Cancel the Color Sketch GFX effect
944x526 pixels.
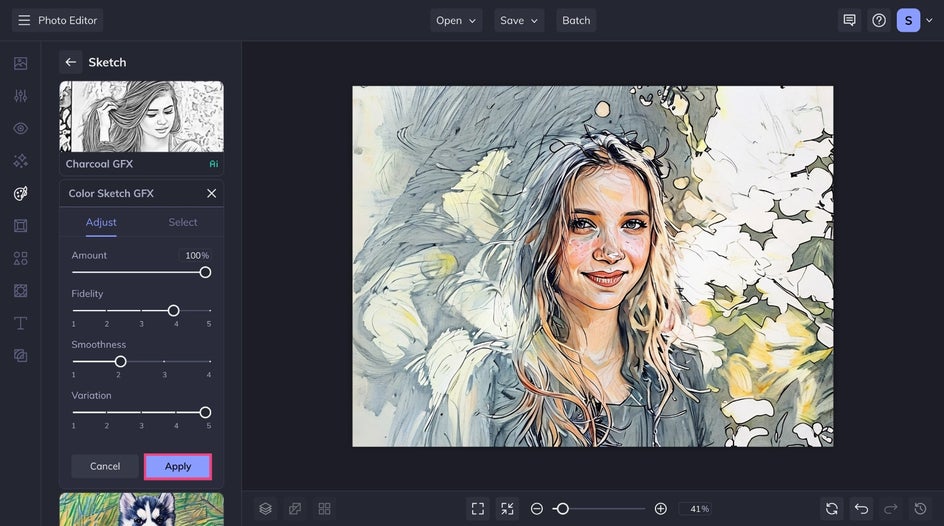pos(105,466)
